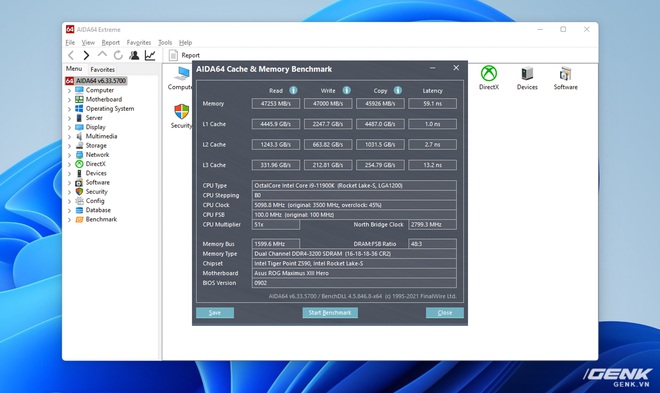Click the Up level arrow icon
This screenshot has height=393, width=660.
(102, 55)
